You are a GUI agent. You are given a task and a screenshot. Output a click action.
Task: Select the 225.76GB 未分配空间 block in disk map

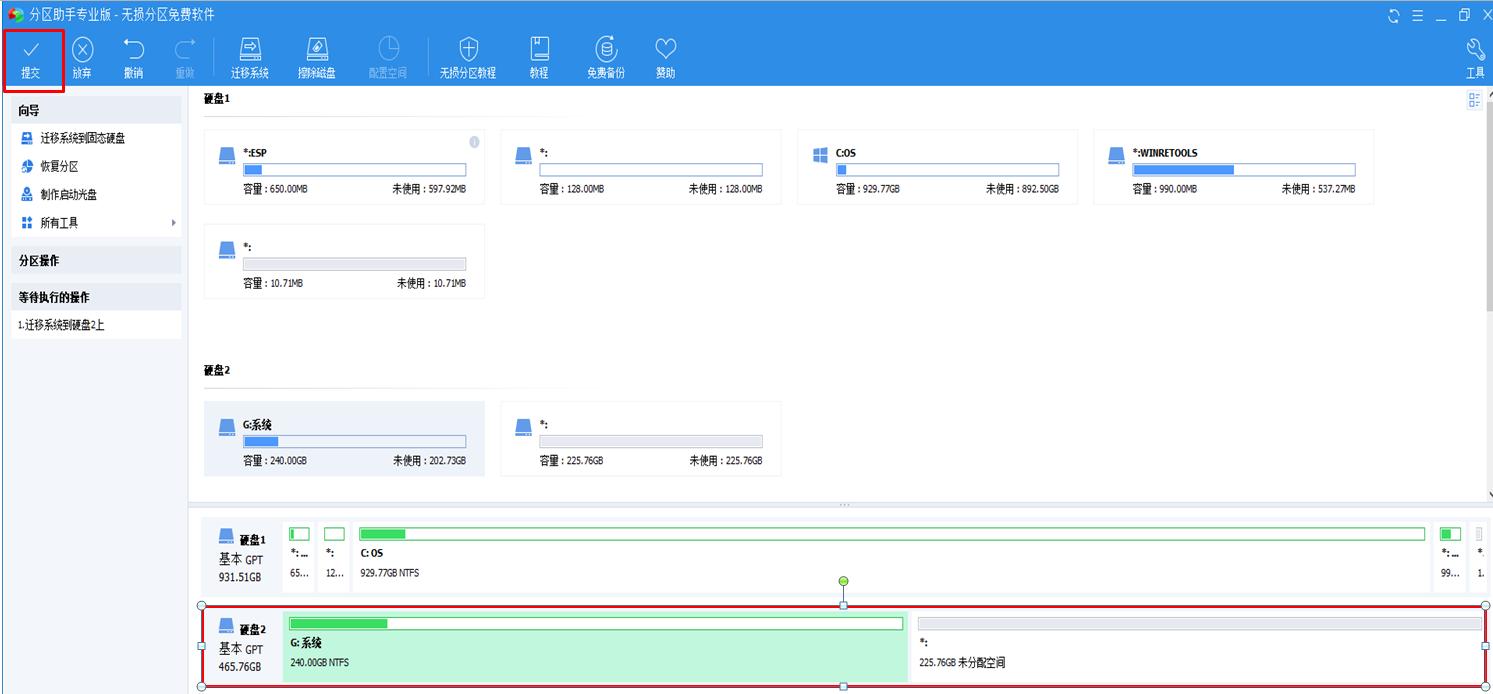(x=1198, y=647)
